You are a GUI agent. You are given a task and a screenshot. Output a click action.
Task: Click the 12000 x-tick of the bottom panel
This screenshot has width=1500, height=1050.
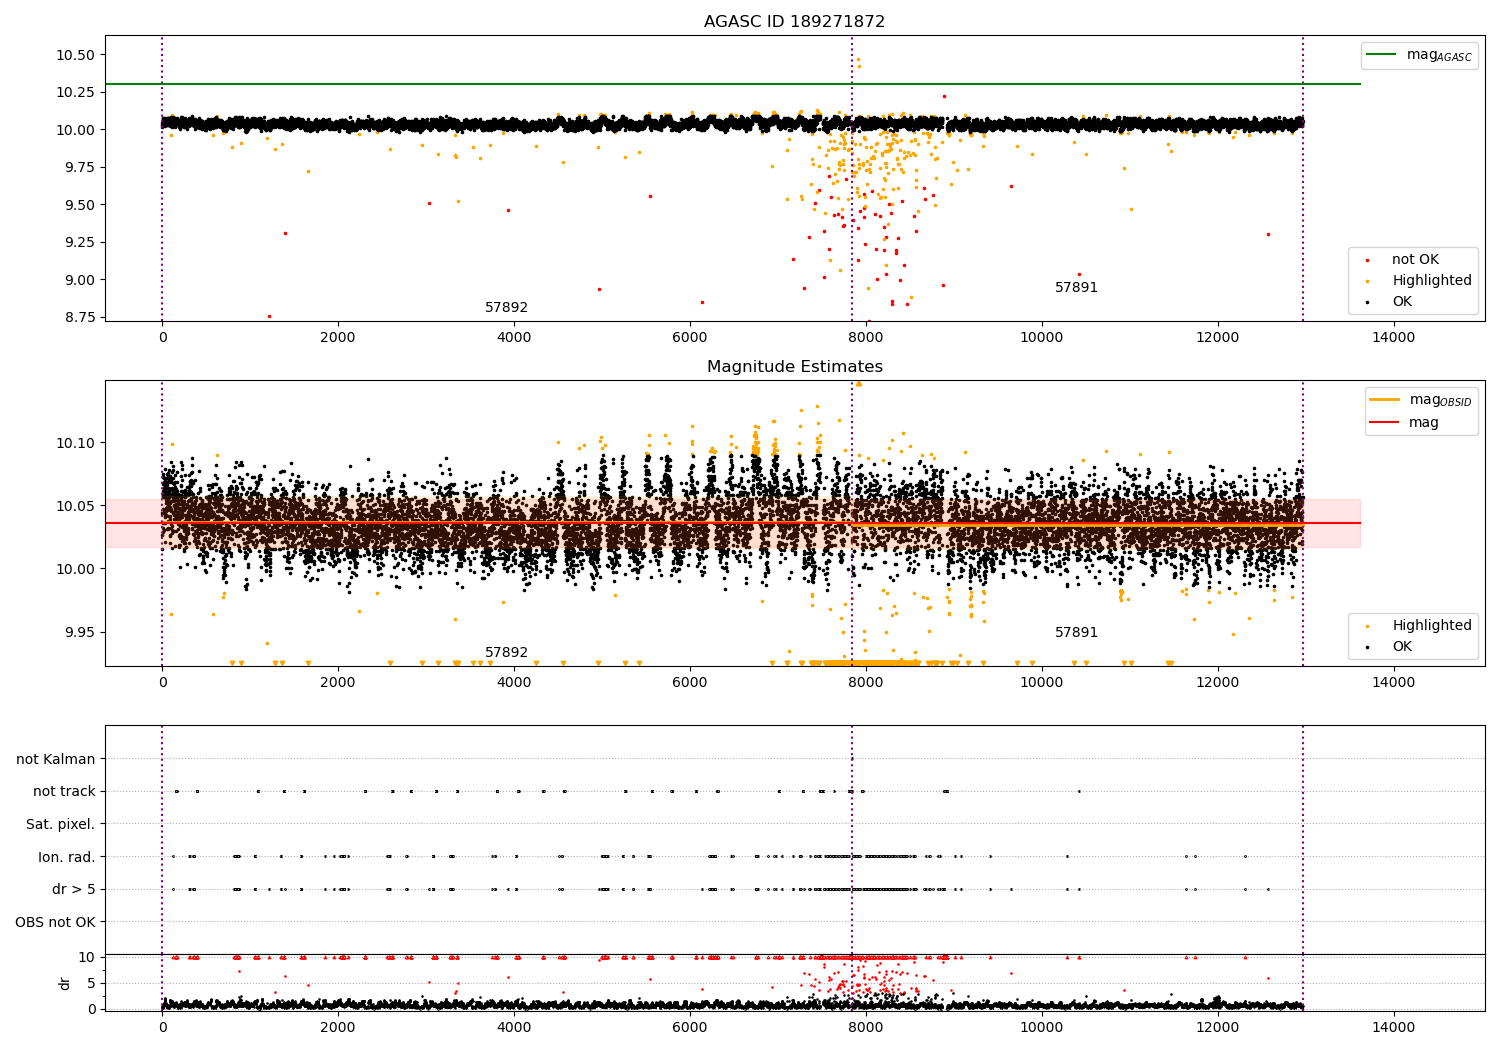[x=1218, y=1028]
